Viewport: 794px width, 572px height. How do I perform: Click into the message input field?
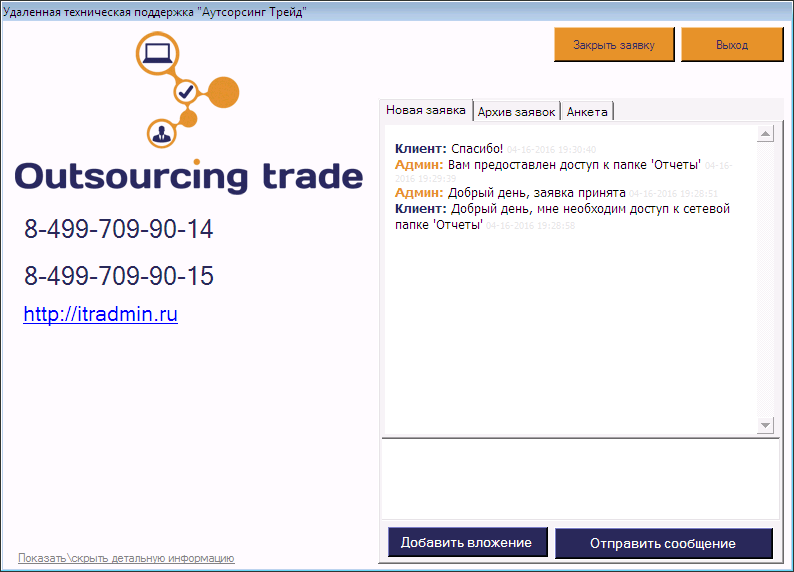click(x=580, y=479)
